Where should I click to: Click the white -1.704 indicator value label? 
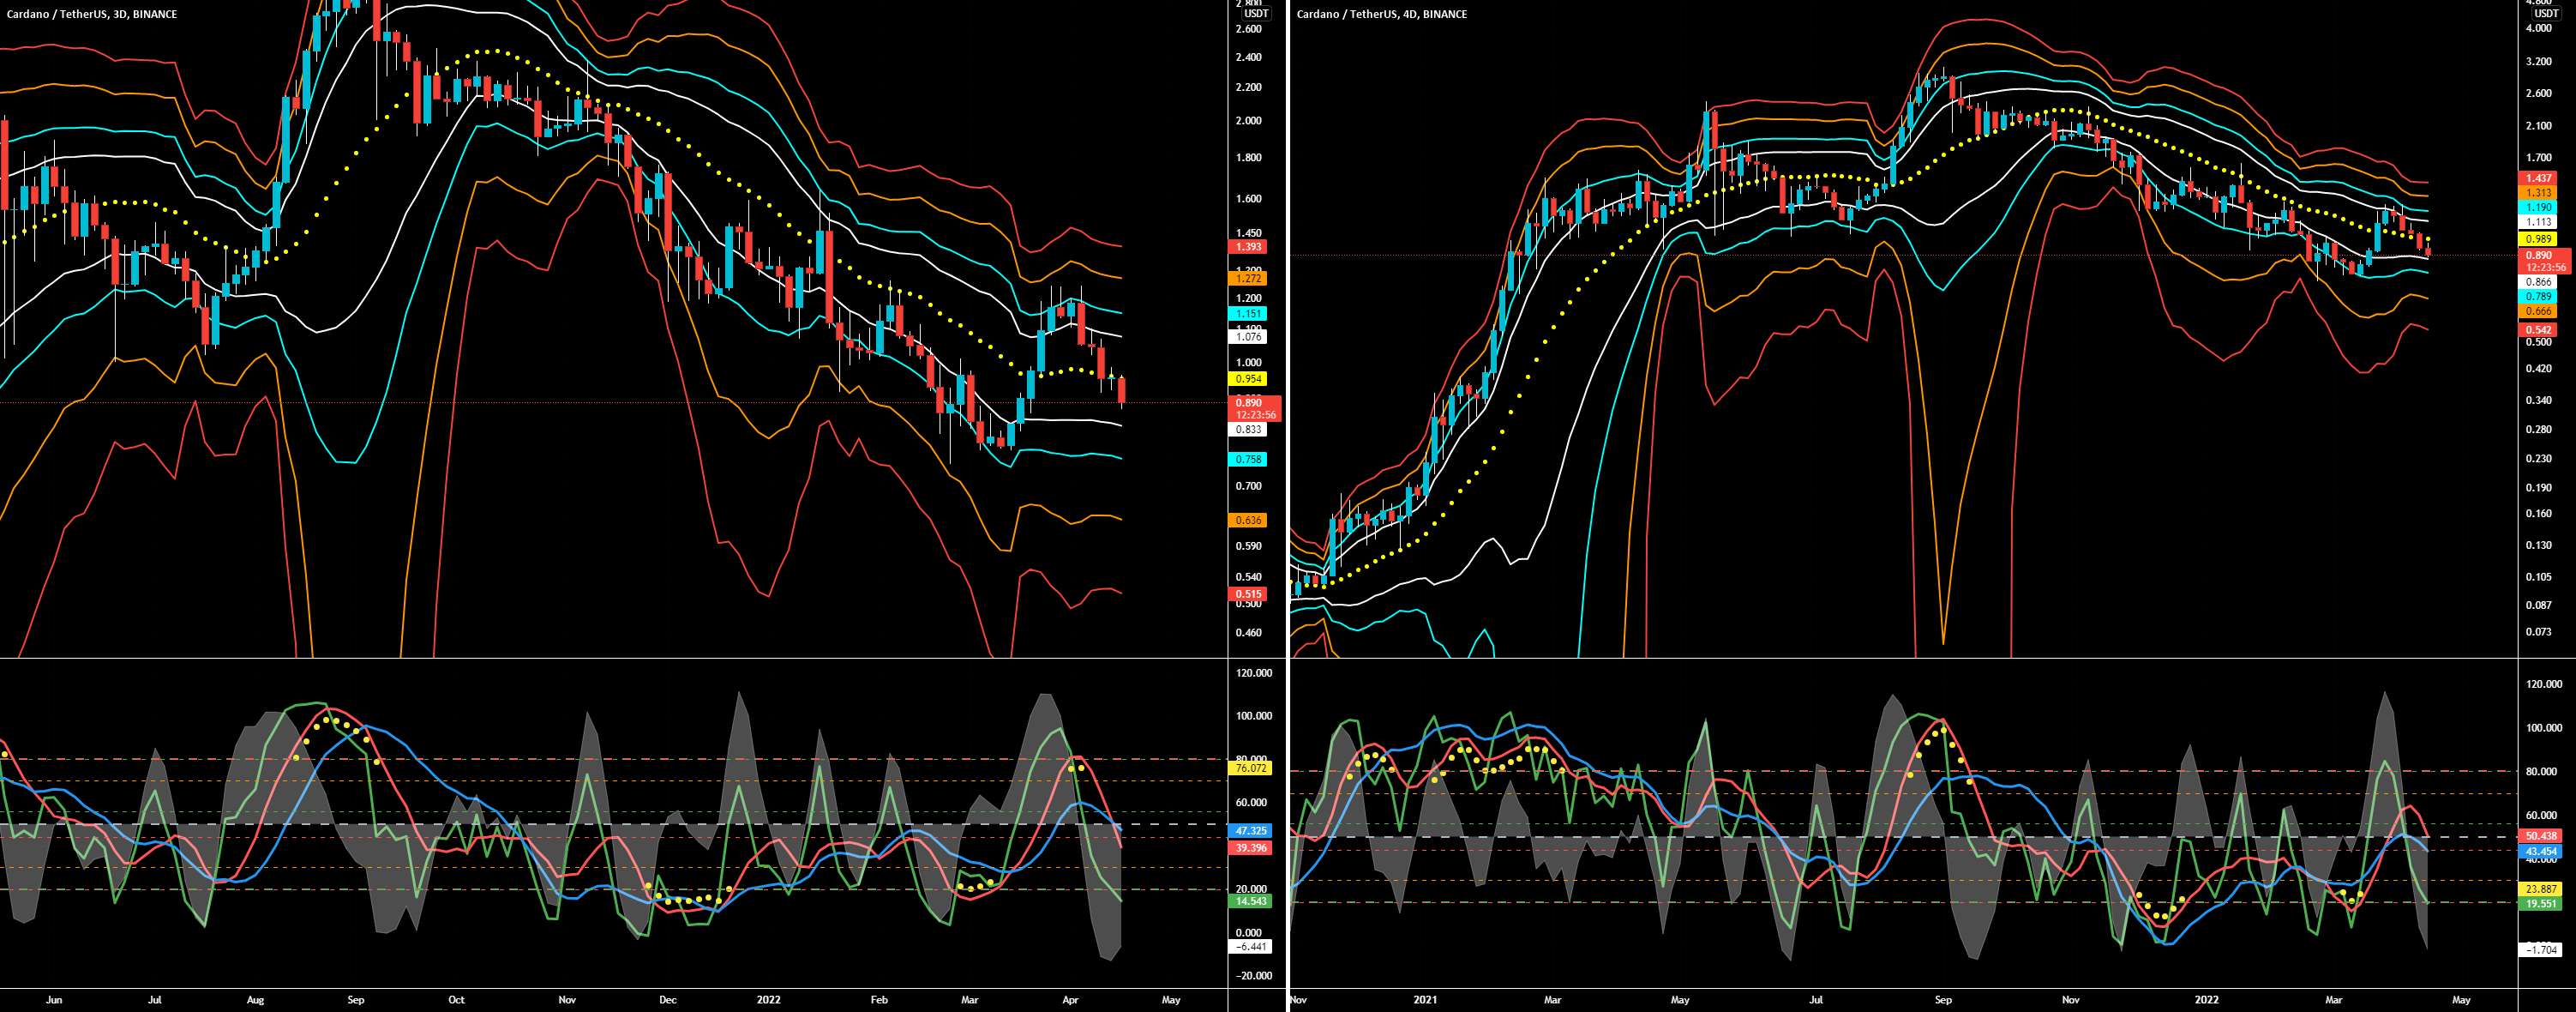[x=2541, y=950]
